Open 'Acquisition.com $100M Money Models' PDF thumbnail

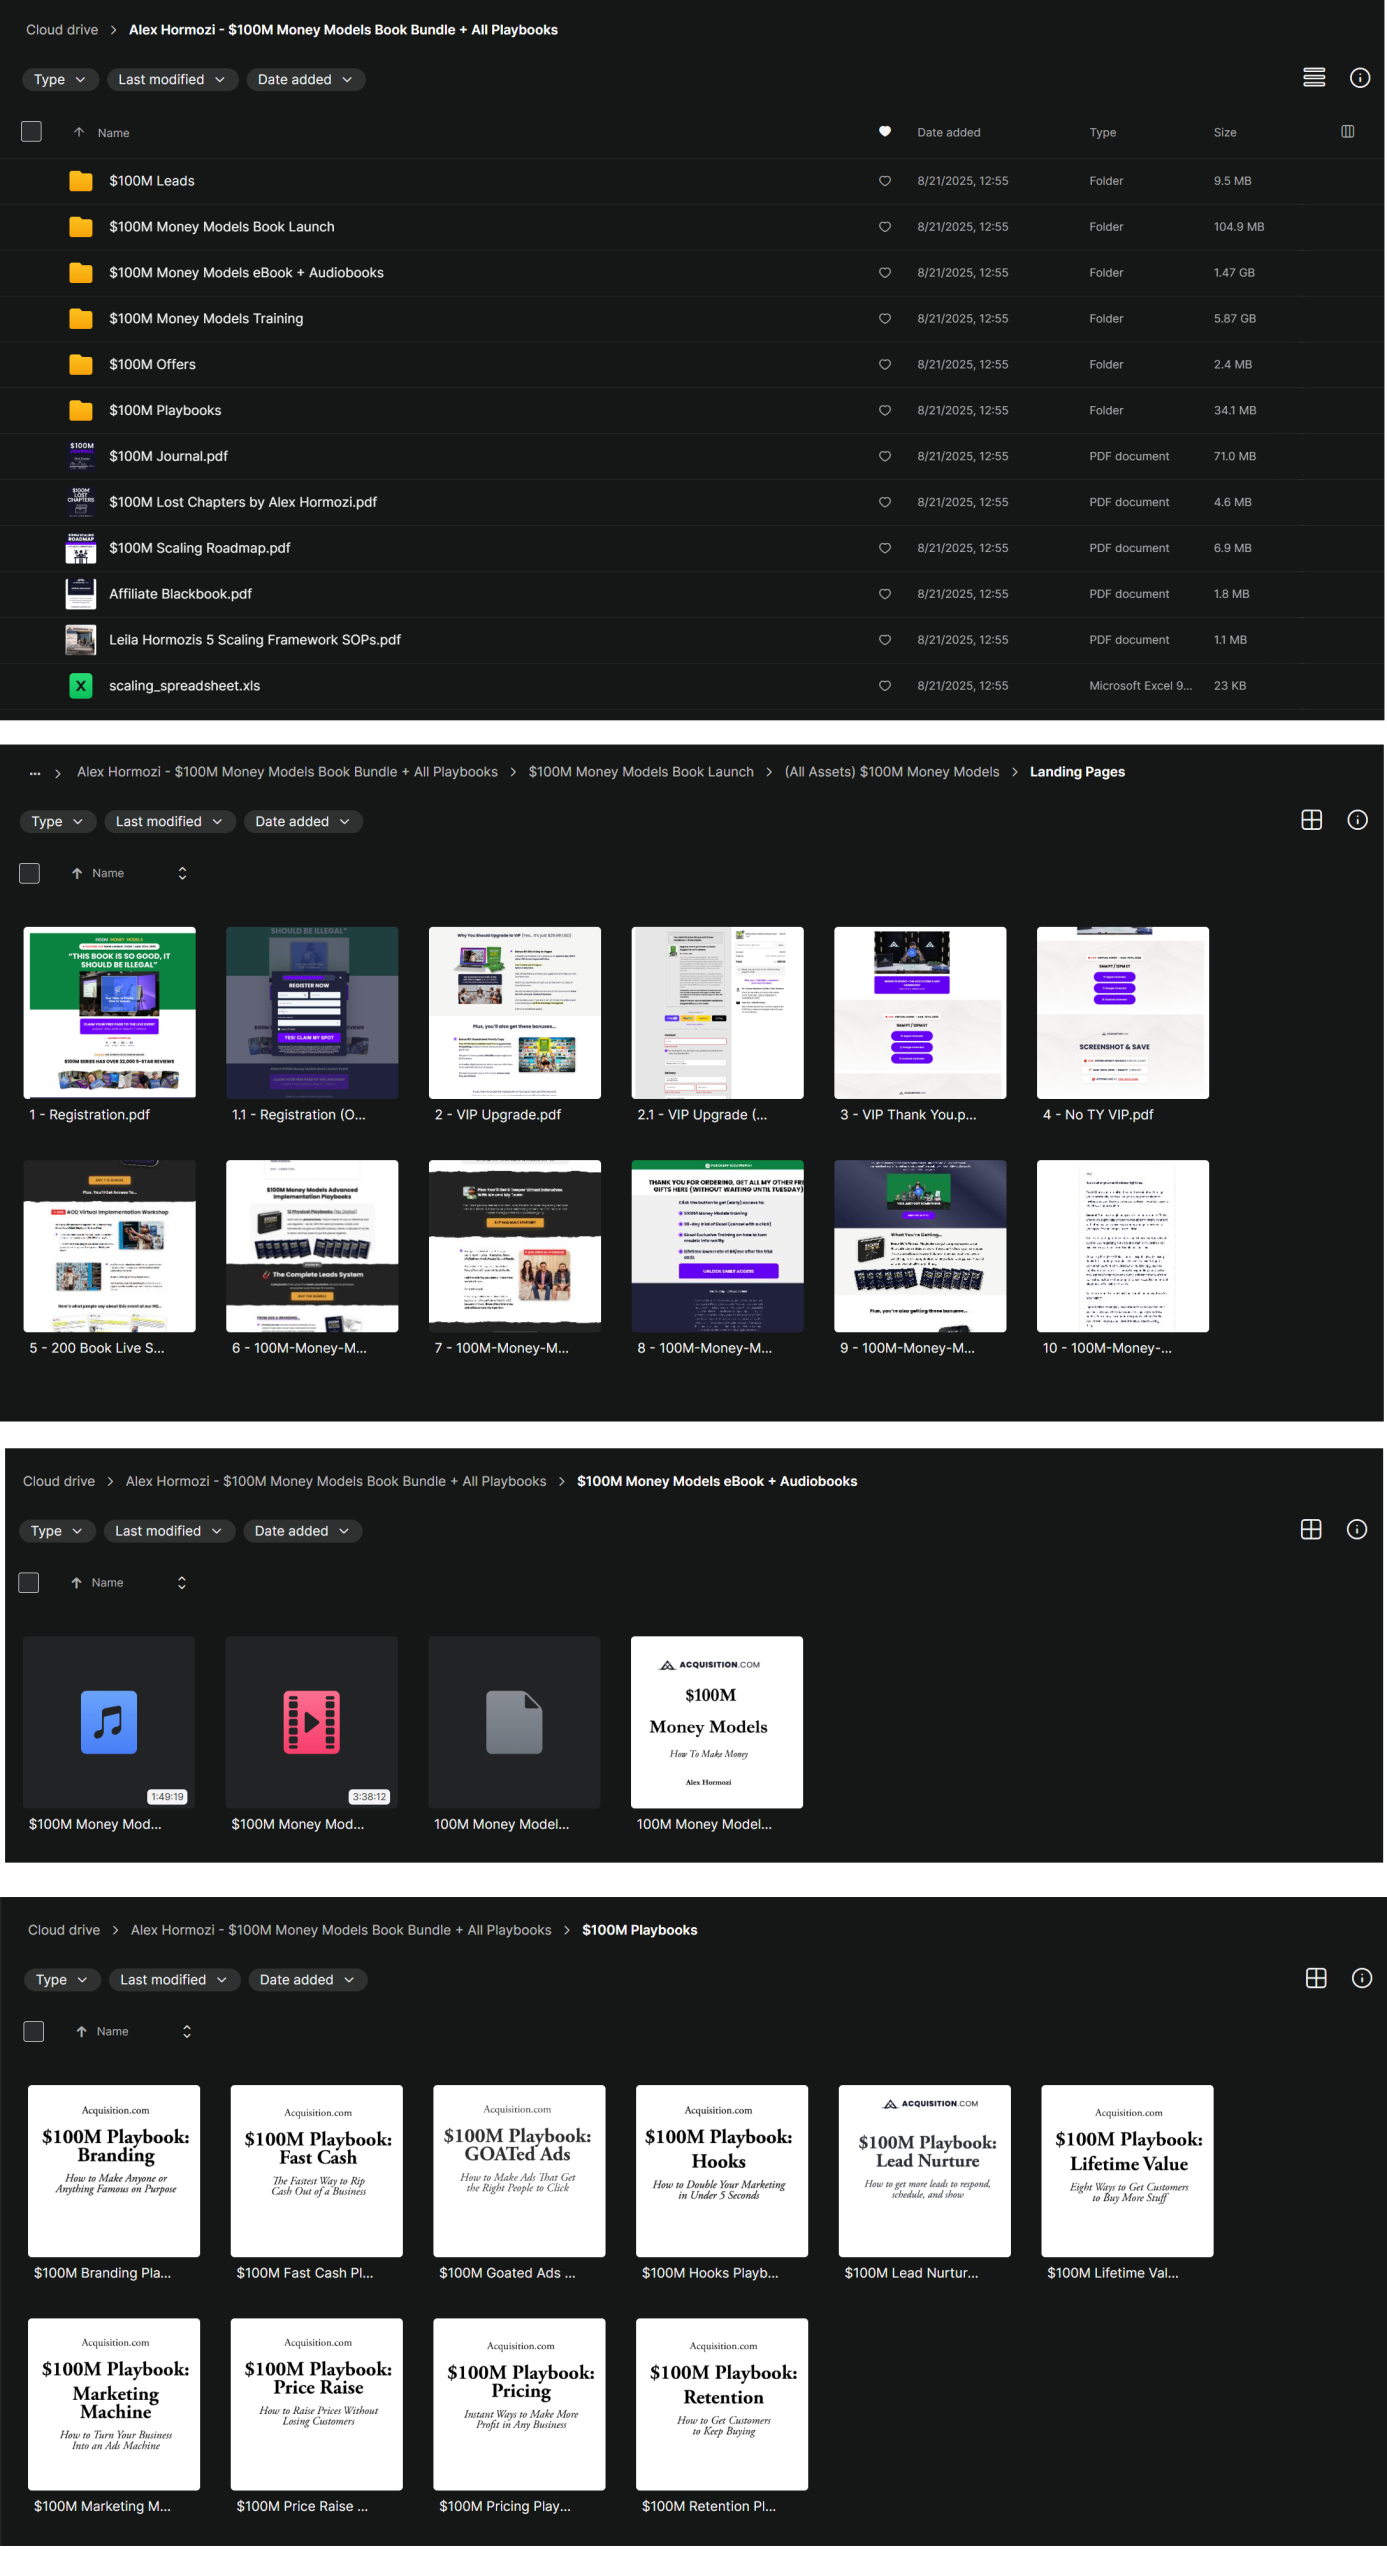tap(716, 1721)
